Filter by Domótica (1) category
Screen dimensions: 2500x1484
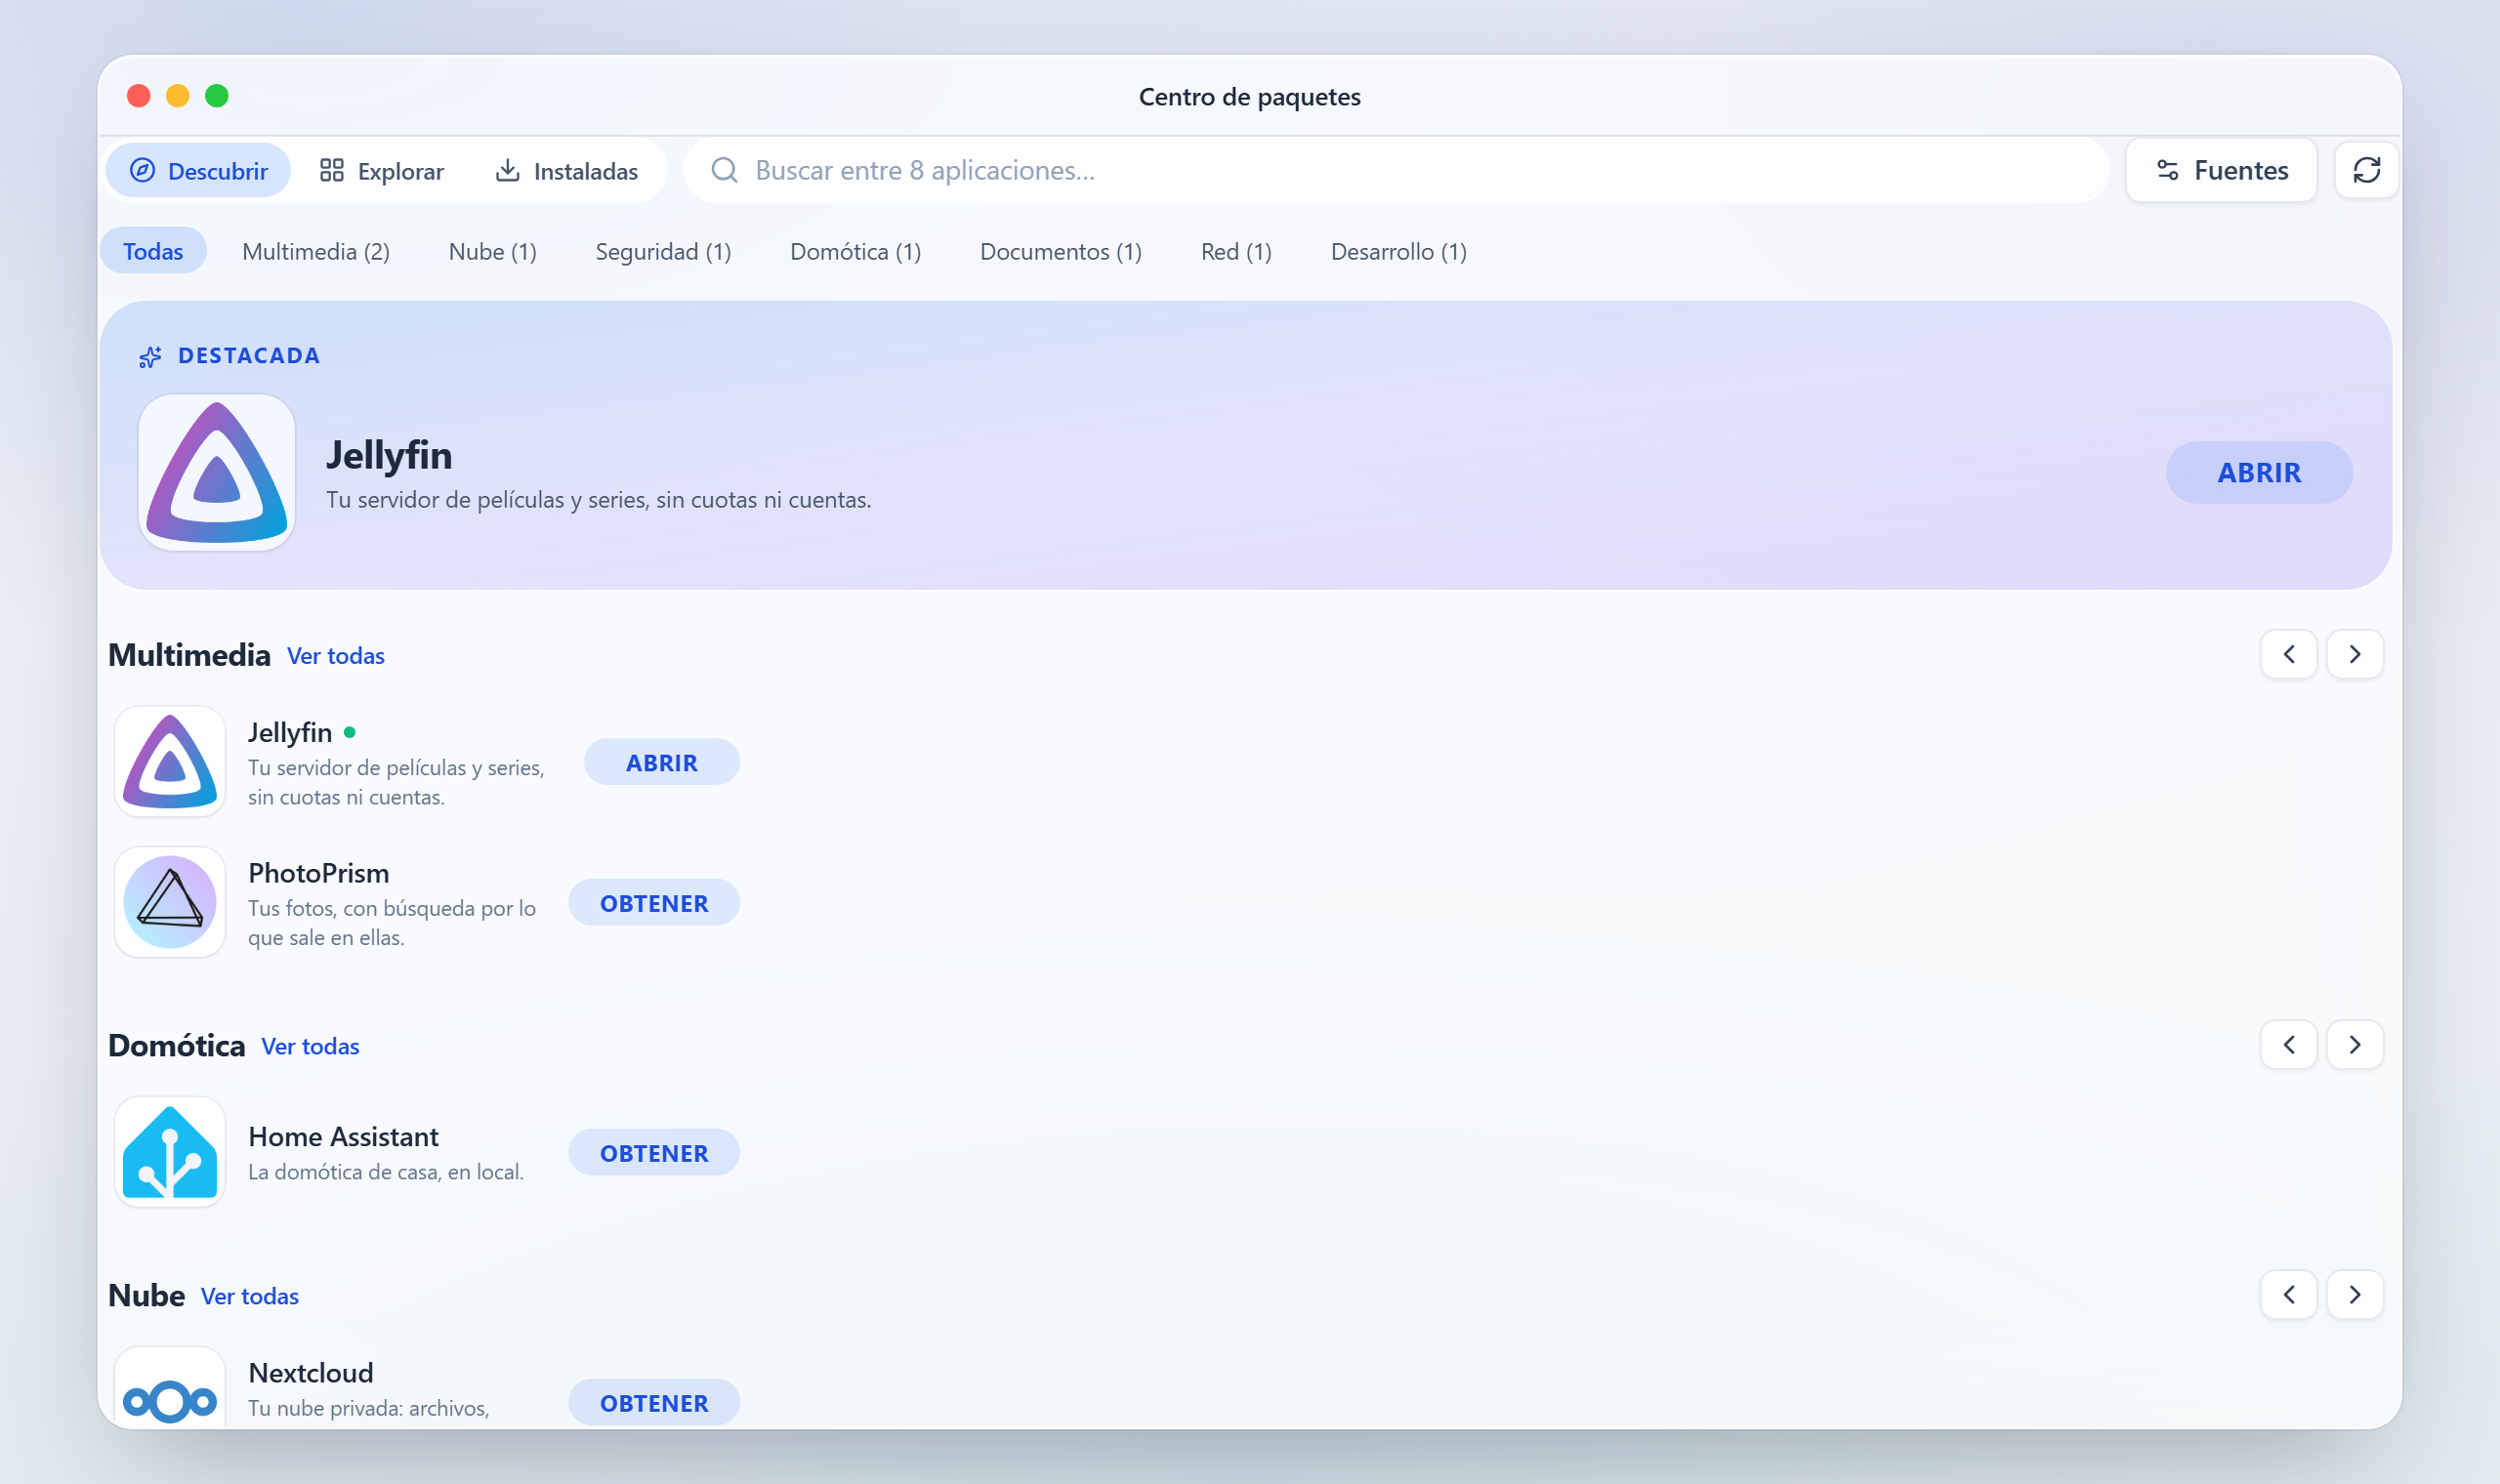pyautogui.click(x=856, y=251)
